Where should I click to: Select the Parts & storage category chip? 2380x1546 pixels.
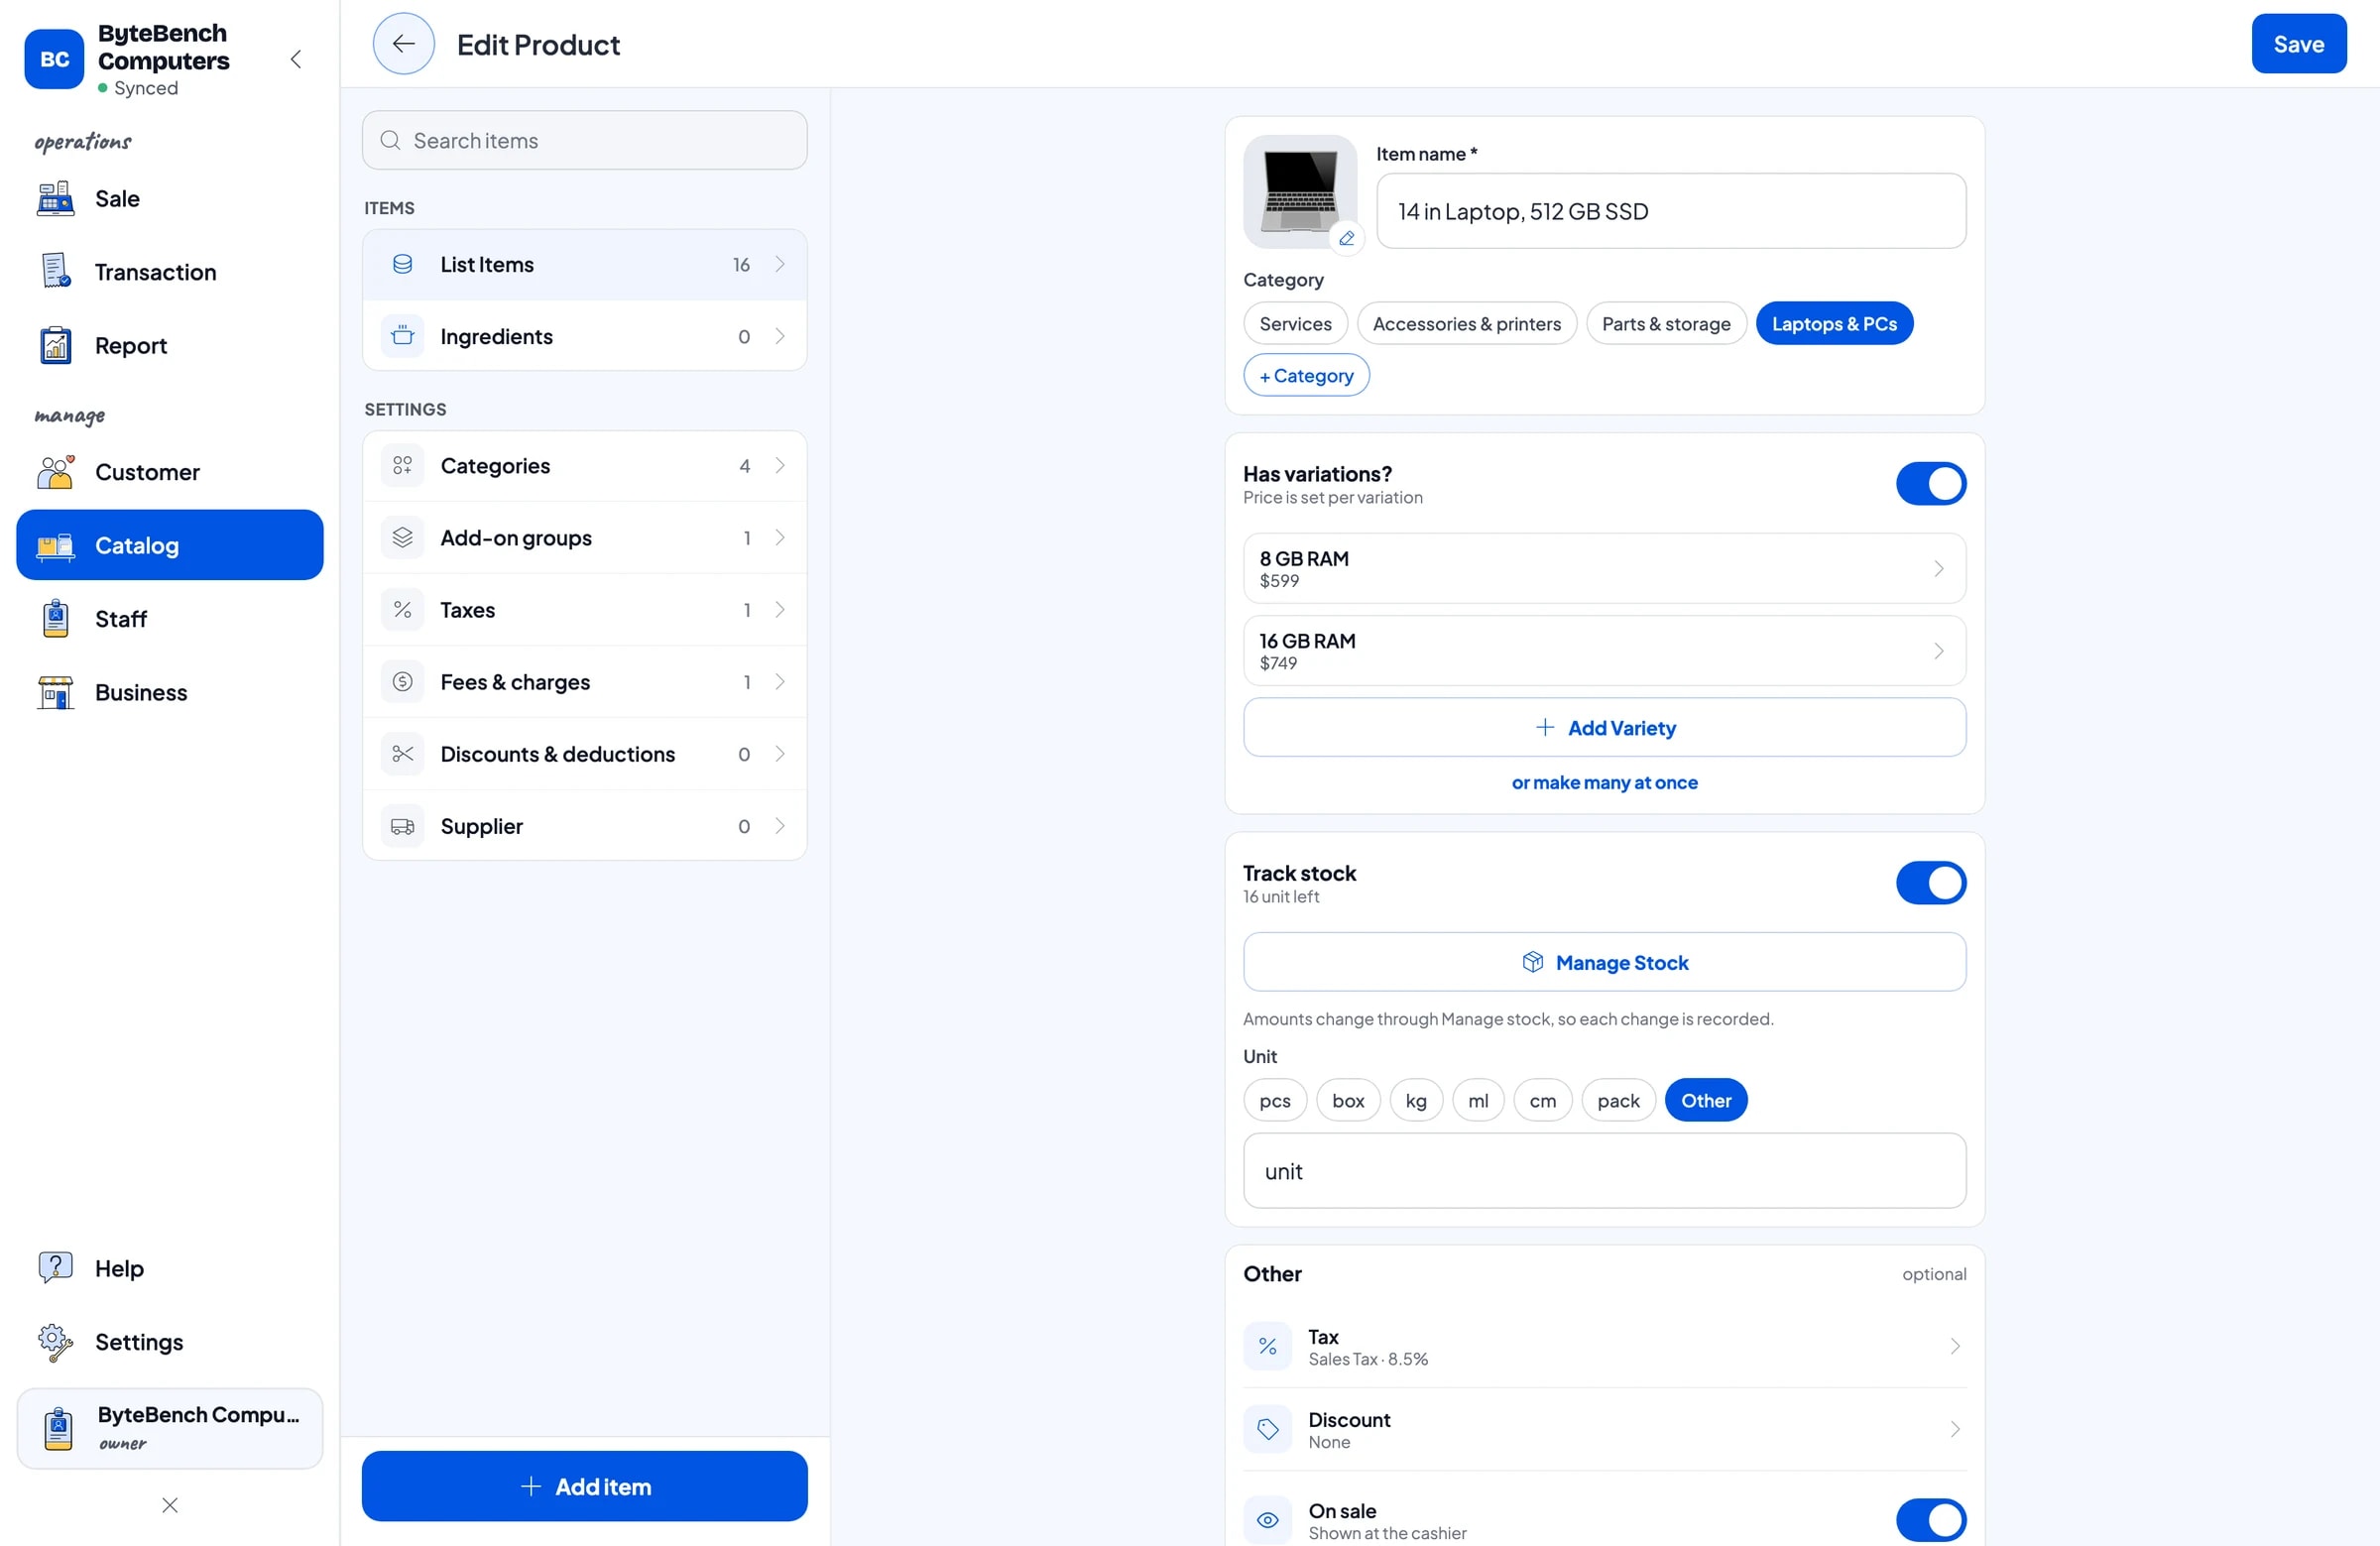(1665, 324)
